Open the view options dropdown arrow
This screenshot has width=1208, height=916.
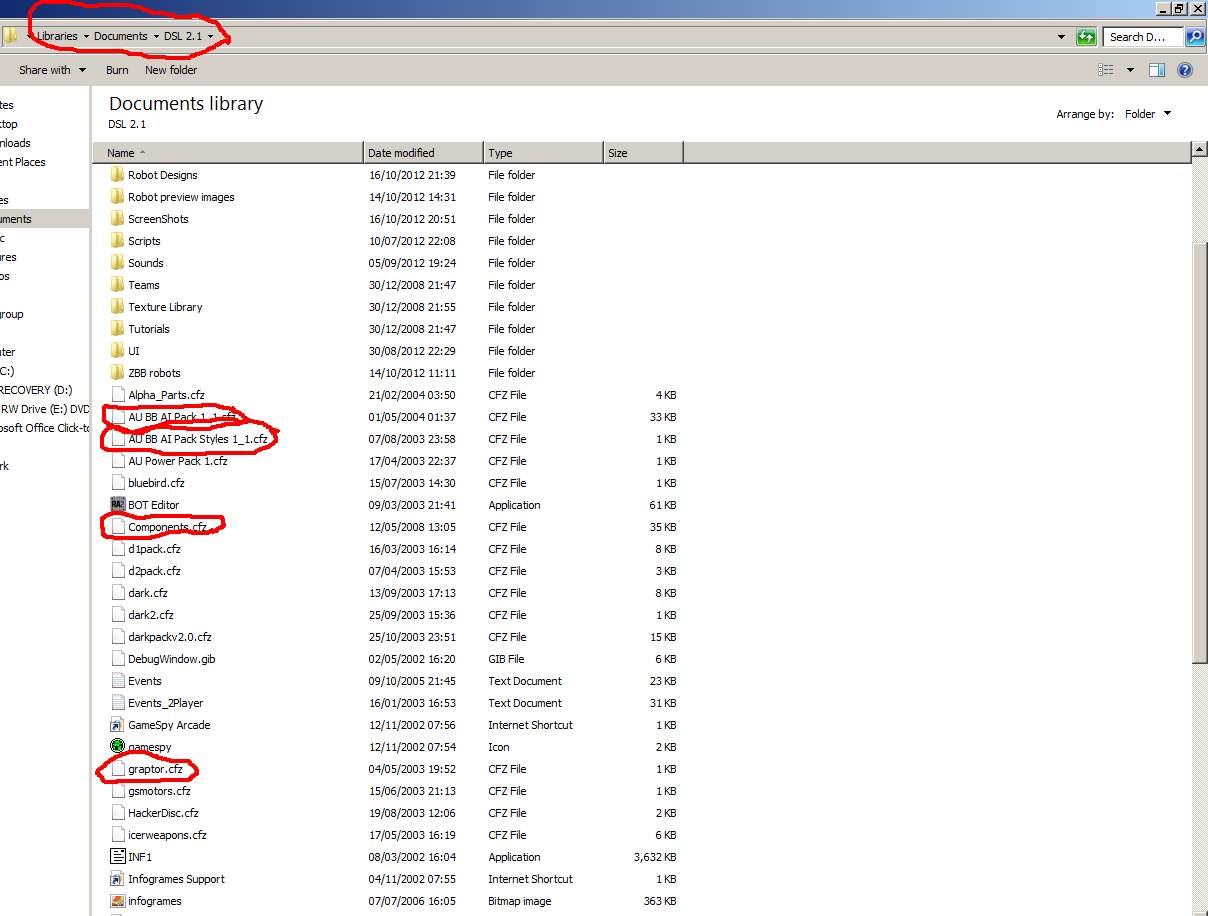click(1130, 70)
